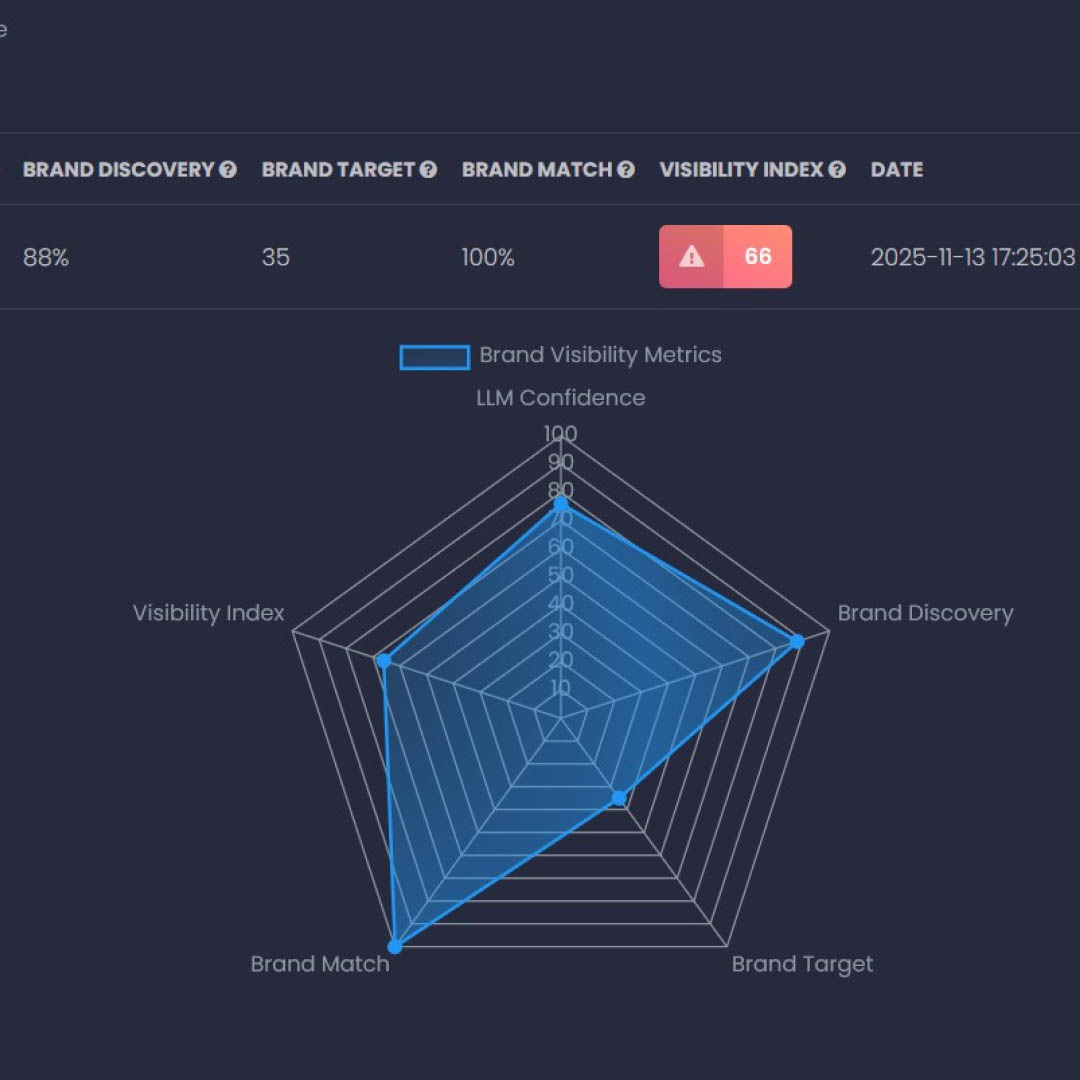Viewport: 1080px width, 1080px height.
Task: Select the 100% brand match cell
Action: coord(488,258)
